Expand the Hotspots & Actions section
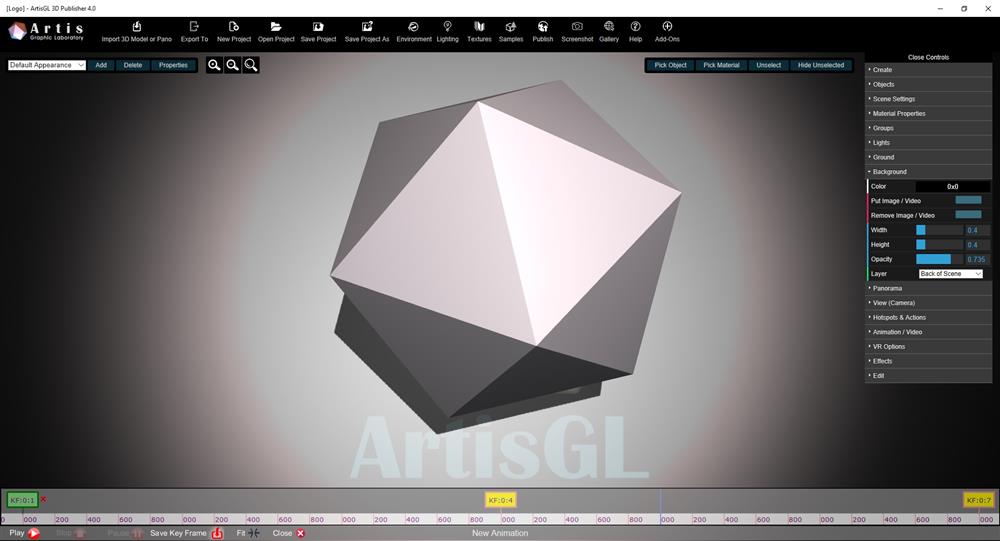1000x541 pixels. (x=928, y=318)
